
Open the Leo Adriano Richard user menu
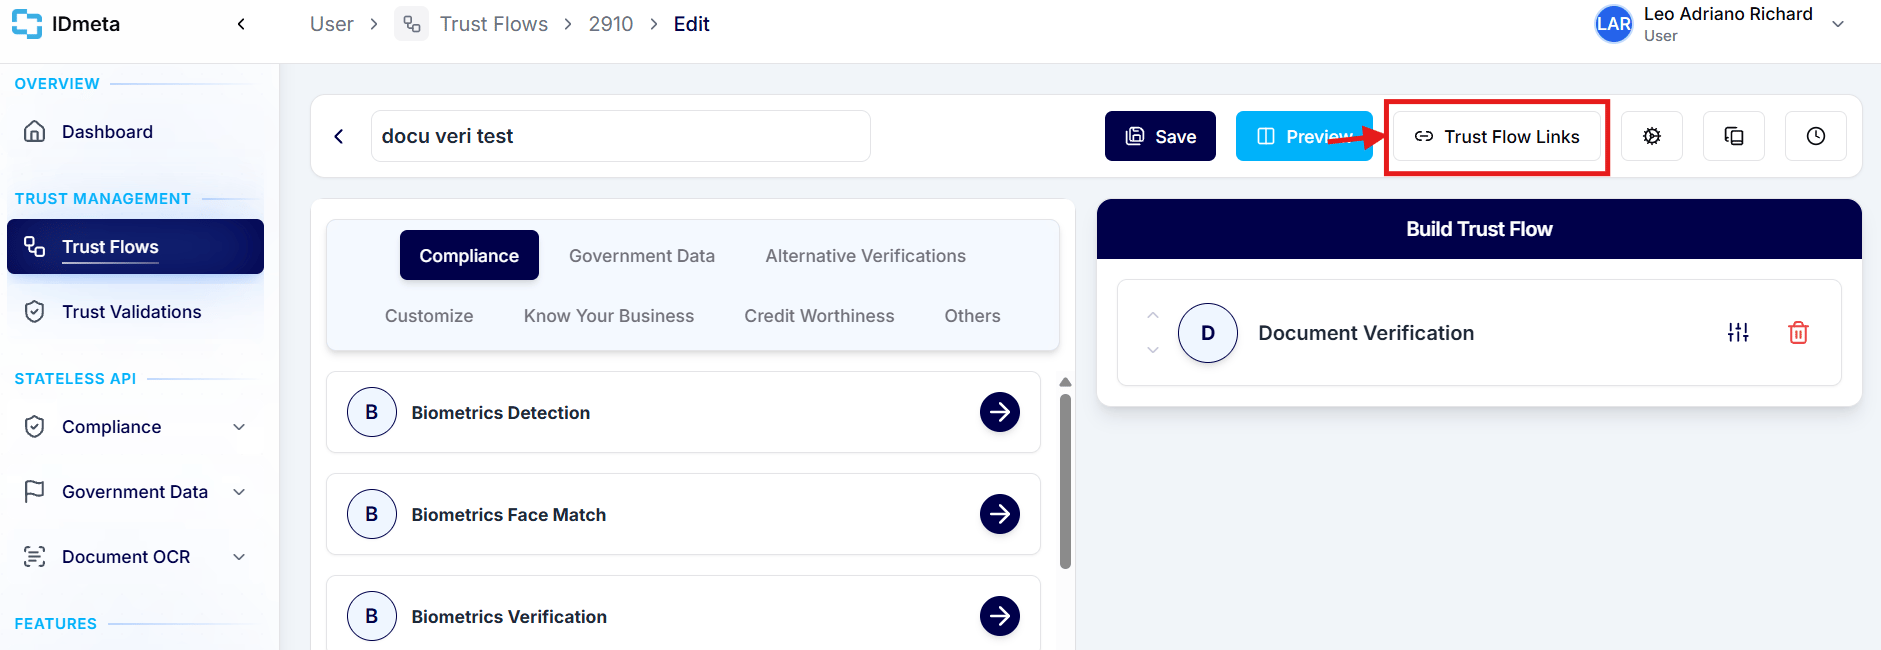point(1720,24)
